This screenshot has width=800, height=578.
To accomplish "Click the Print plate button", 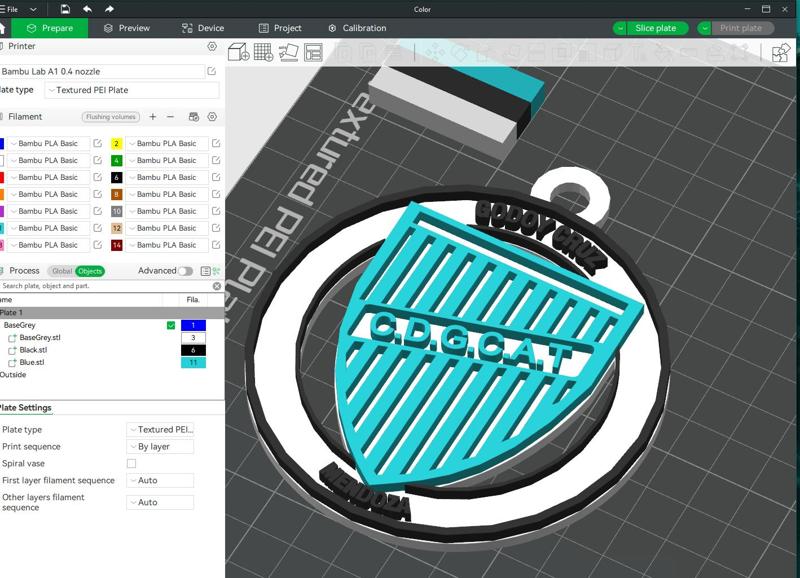I will coord(741,28).
